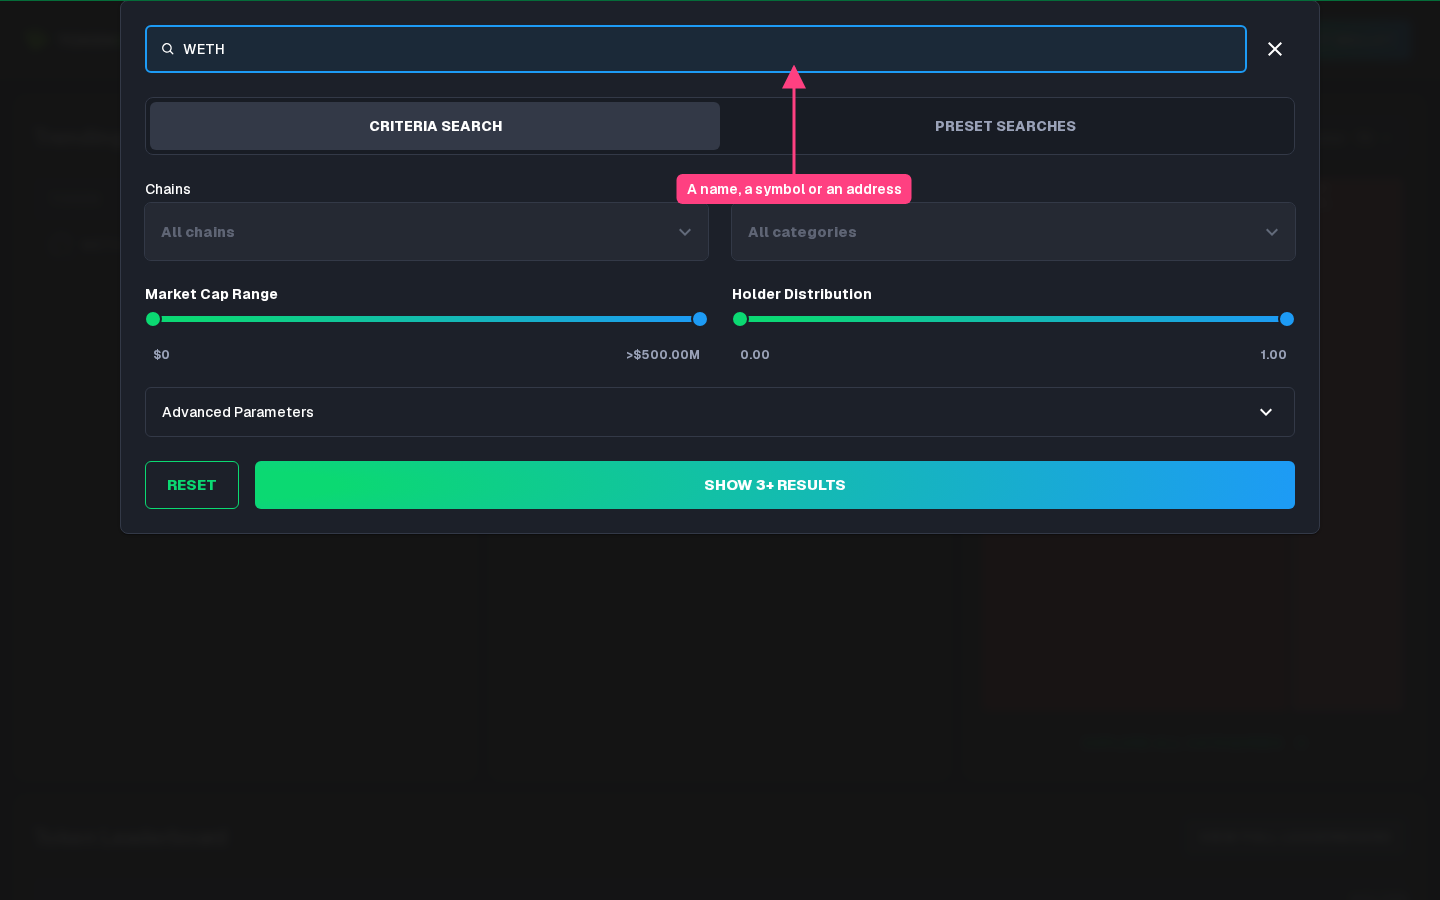Expand the Advanced Parameters section
The width and height of the screenshot is (1440, 900).
(x=720, y=412)
